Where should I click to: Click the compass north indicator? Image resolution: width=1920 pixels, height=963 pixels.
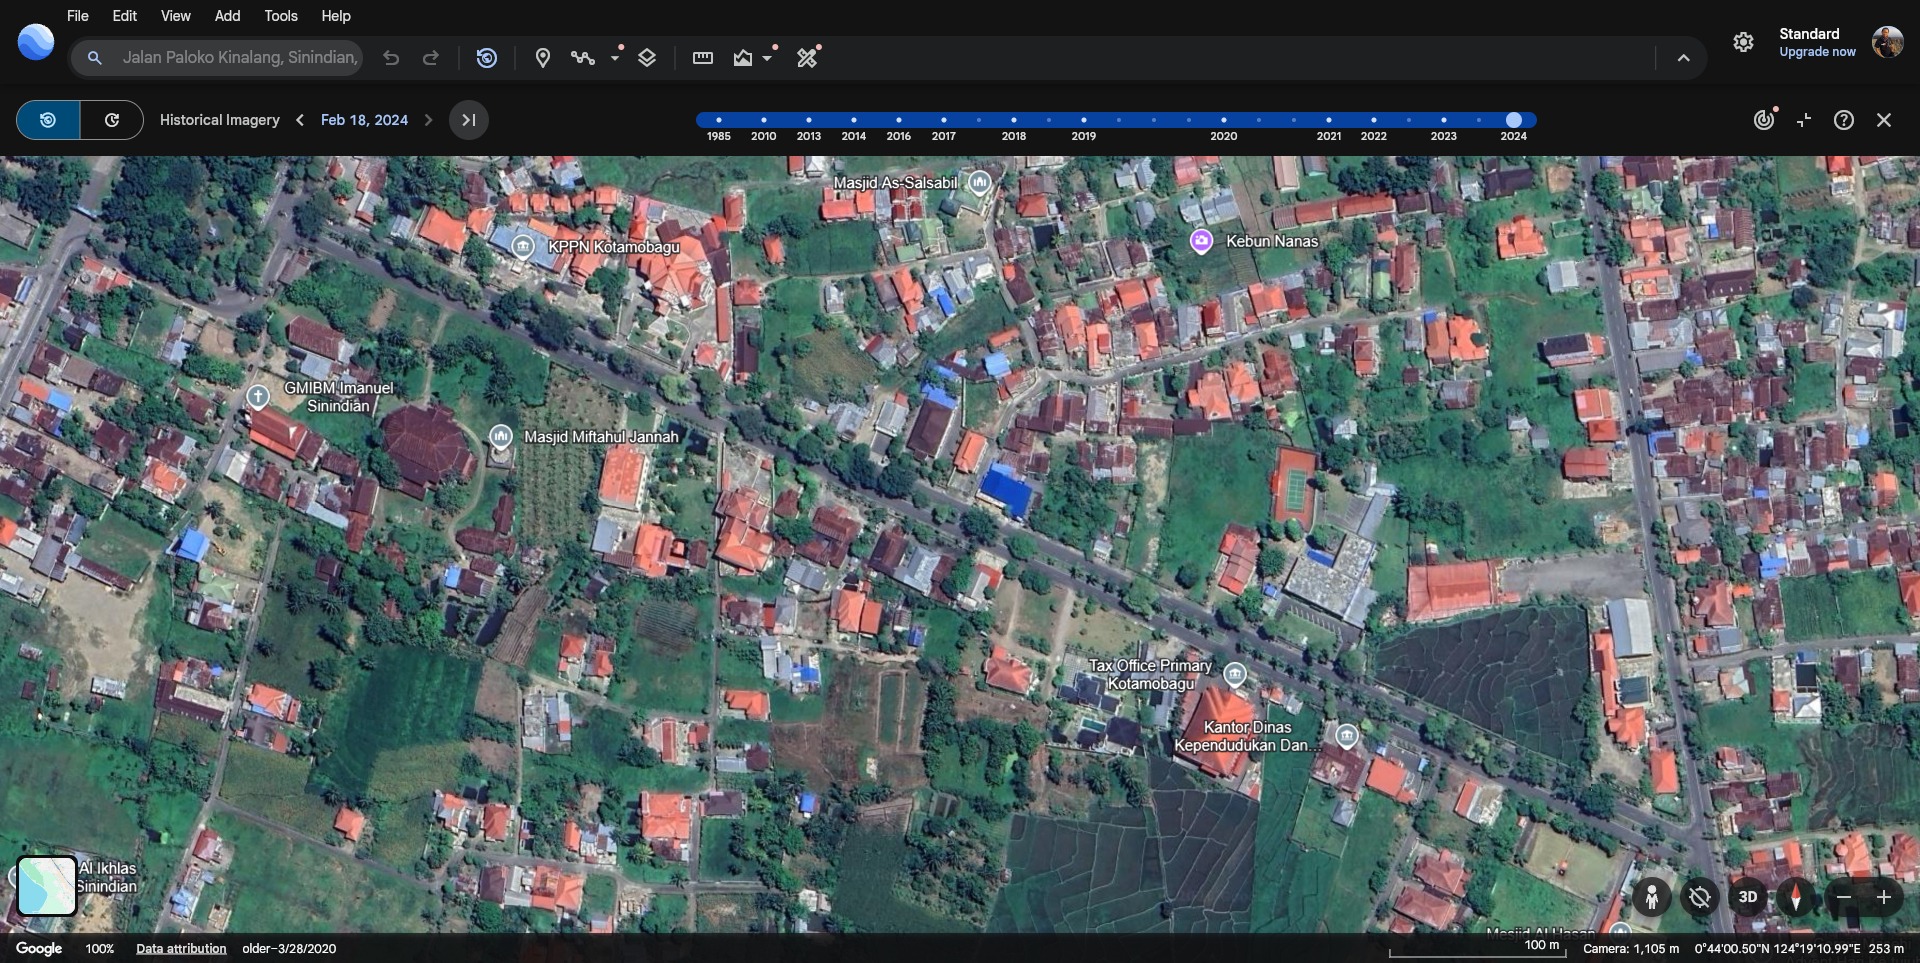[1796, 897]
